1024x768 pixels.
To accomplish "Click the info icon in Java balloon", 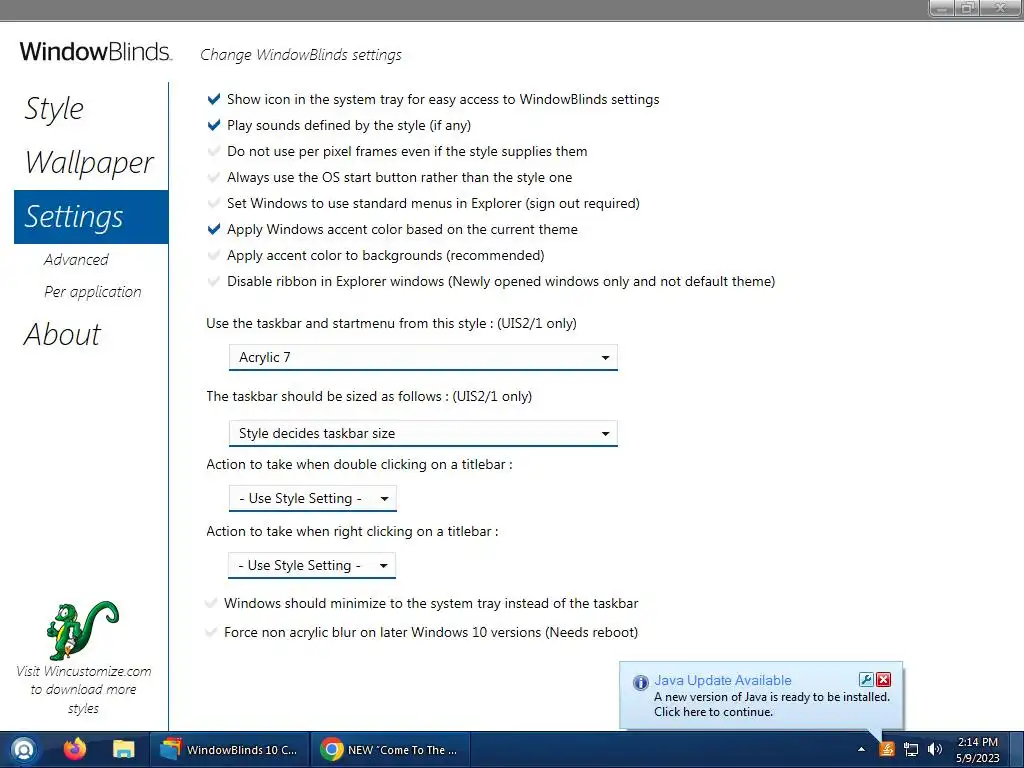I will pyautogui.click(x=641, y=682).
